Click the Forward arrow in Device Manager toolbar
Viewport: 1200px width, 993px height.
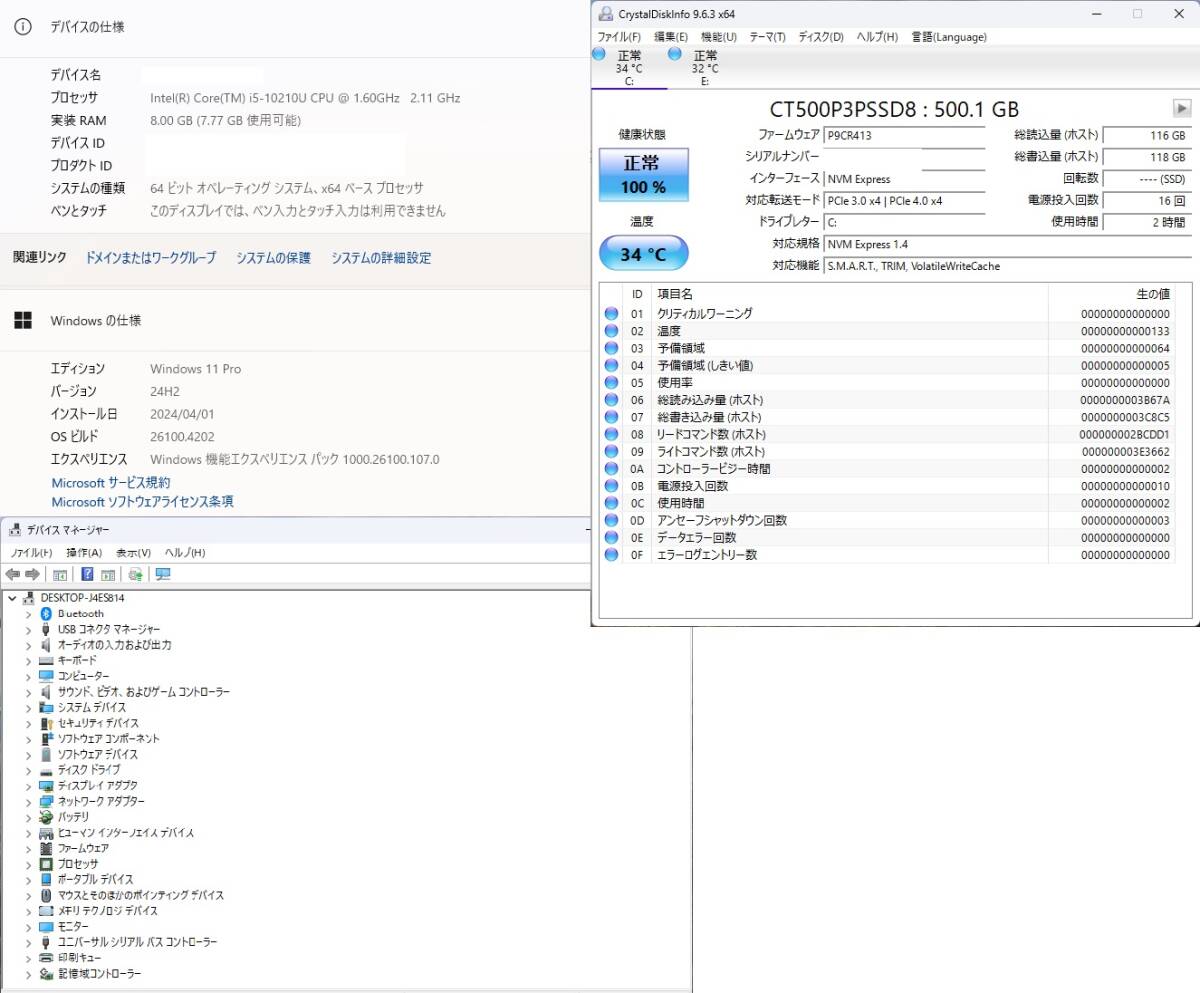pos(32,574)
